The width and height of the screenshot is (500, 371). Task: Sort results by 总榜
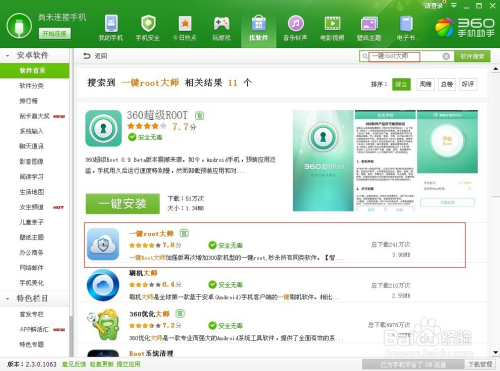(447, 84)
